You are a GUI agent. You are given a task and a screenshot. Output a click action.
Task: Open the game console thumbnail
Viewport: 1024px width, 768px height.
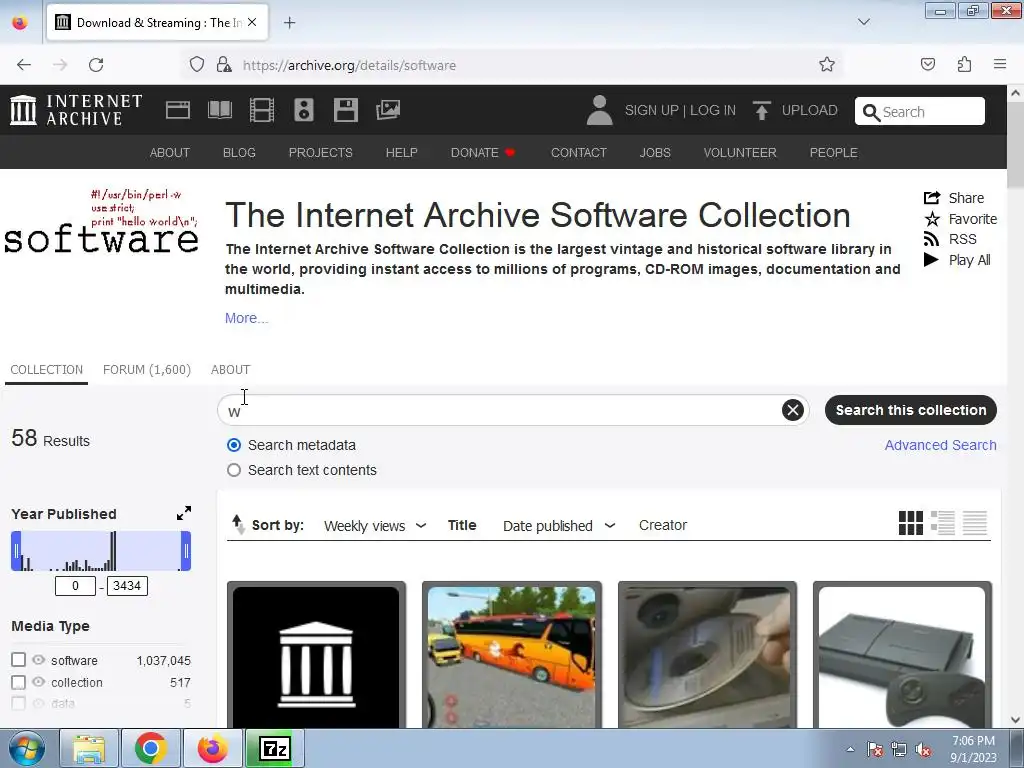(x=902, y=656)
